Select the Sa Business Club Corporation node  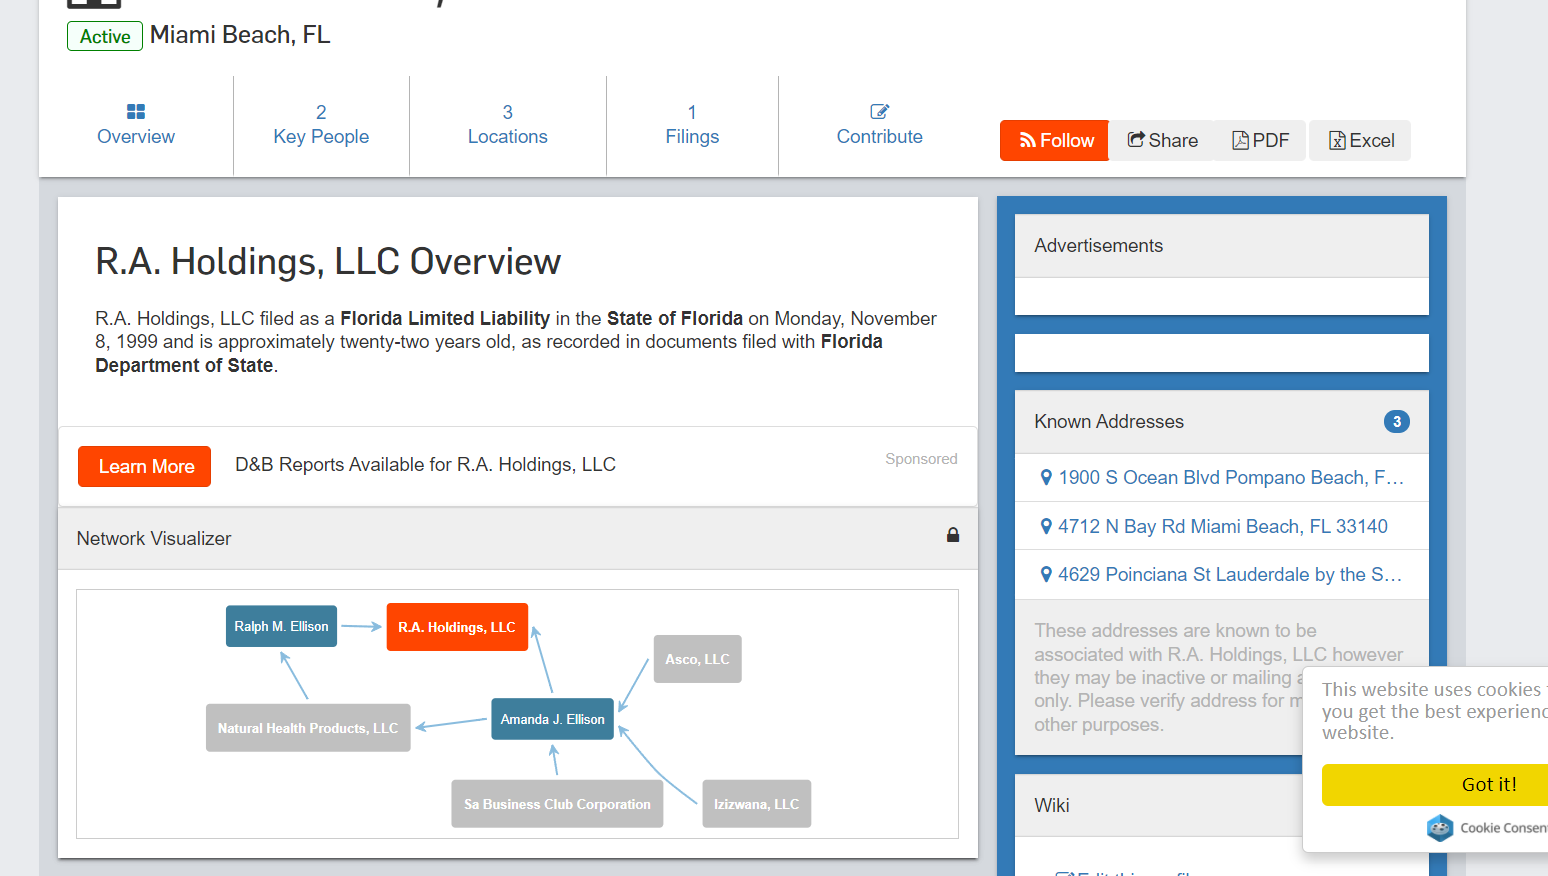[x=557, y=804]
